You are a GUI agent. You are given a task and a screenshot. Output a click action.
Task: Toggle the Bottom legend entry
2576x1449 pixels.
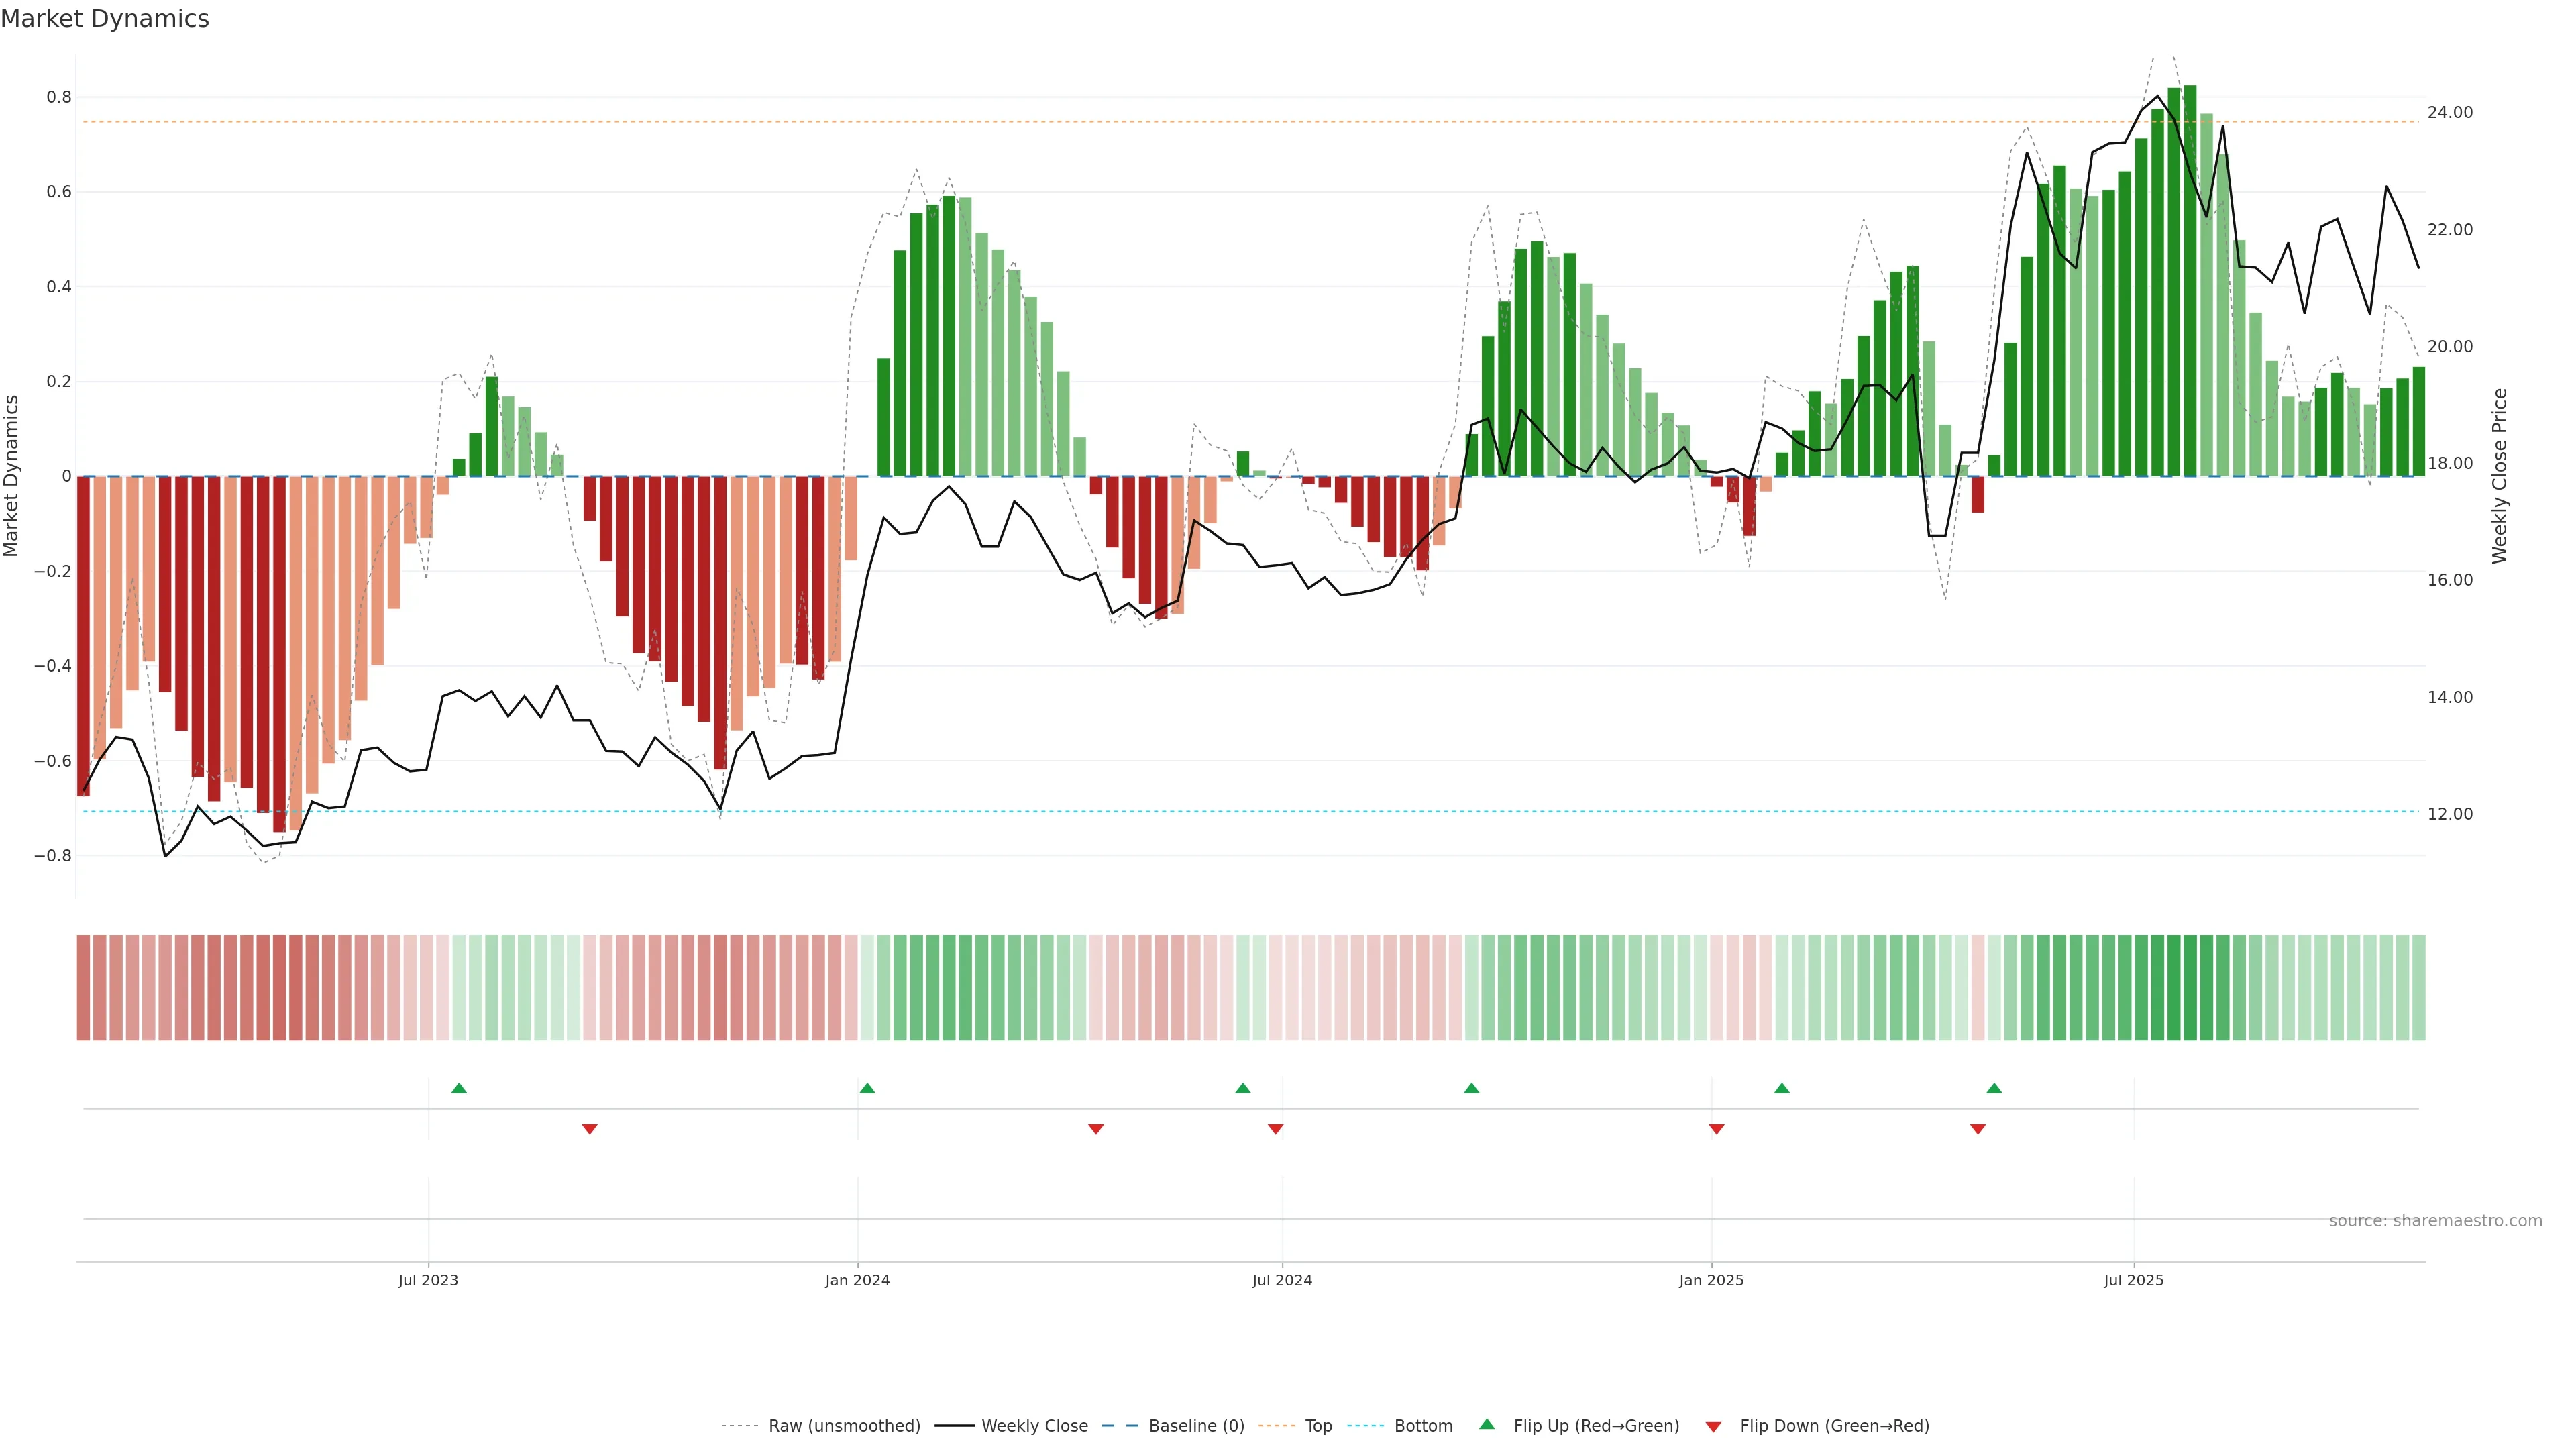pos(1423,1426)
